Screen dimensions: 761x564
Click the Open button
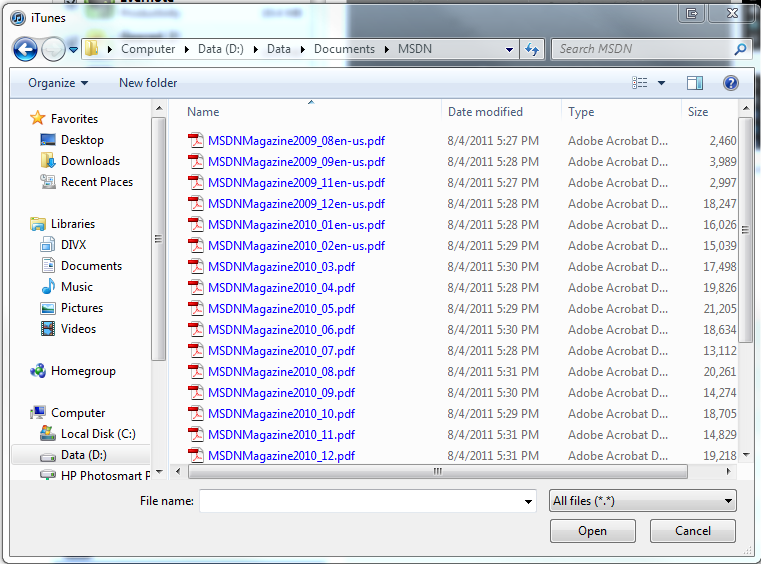tap(593, 531)
